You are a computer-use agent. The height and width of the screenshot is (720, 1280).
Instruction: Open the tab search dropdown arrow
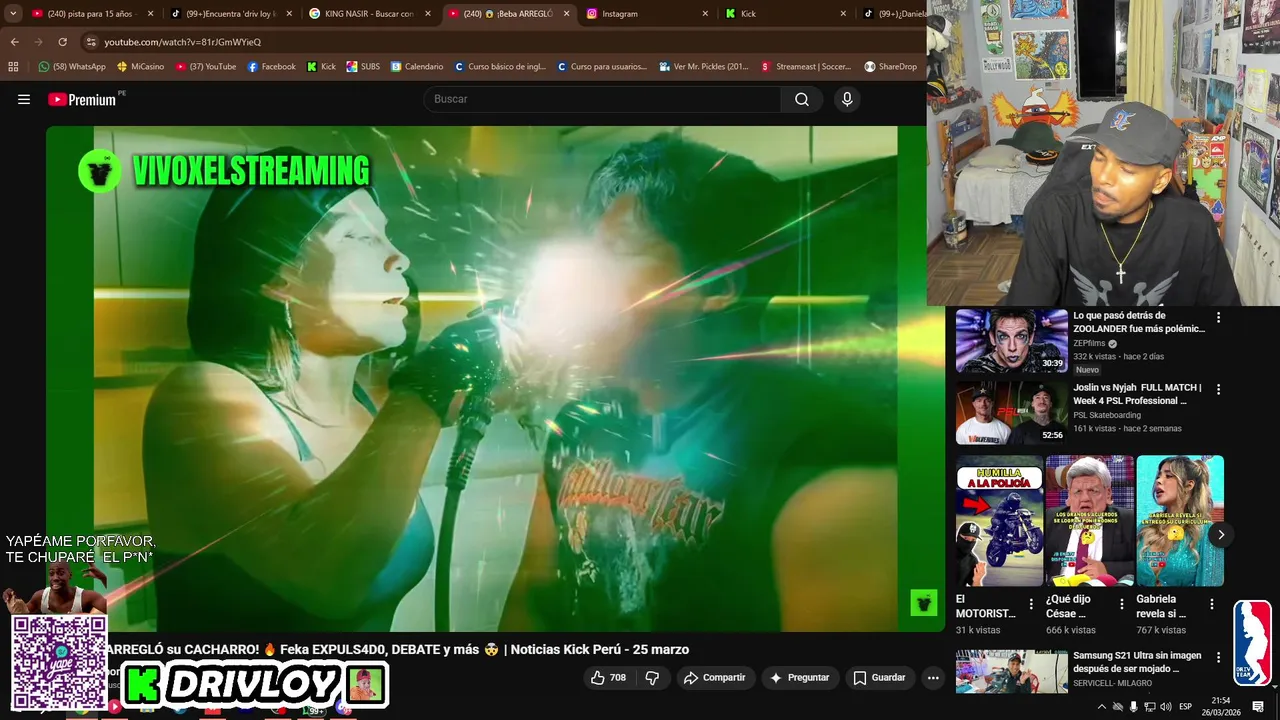(x=13, y=14)
